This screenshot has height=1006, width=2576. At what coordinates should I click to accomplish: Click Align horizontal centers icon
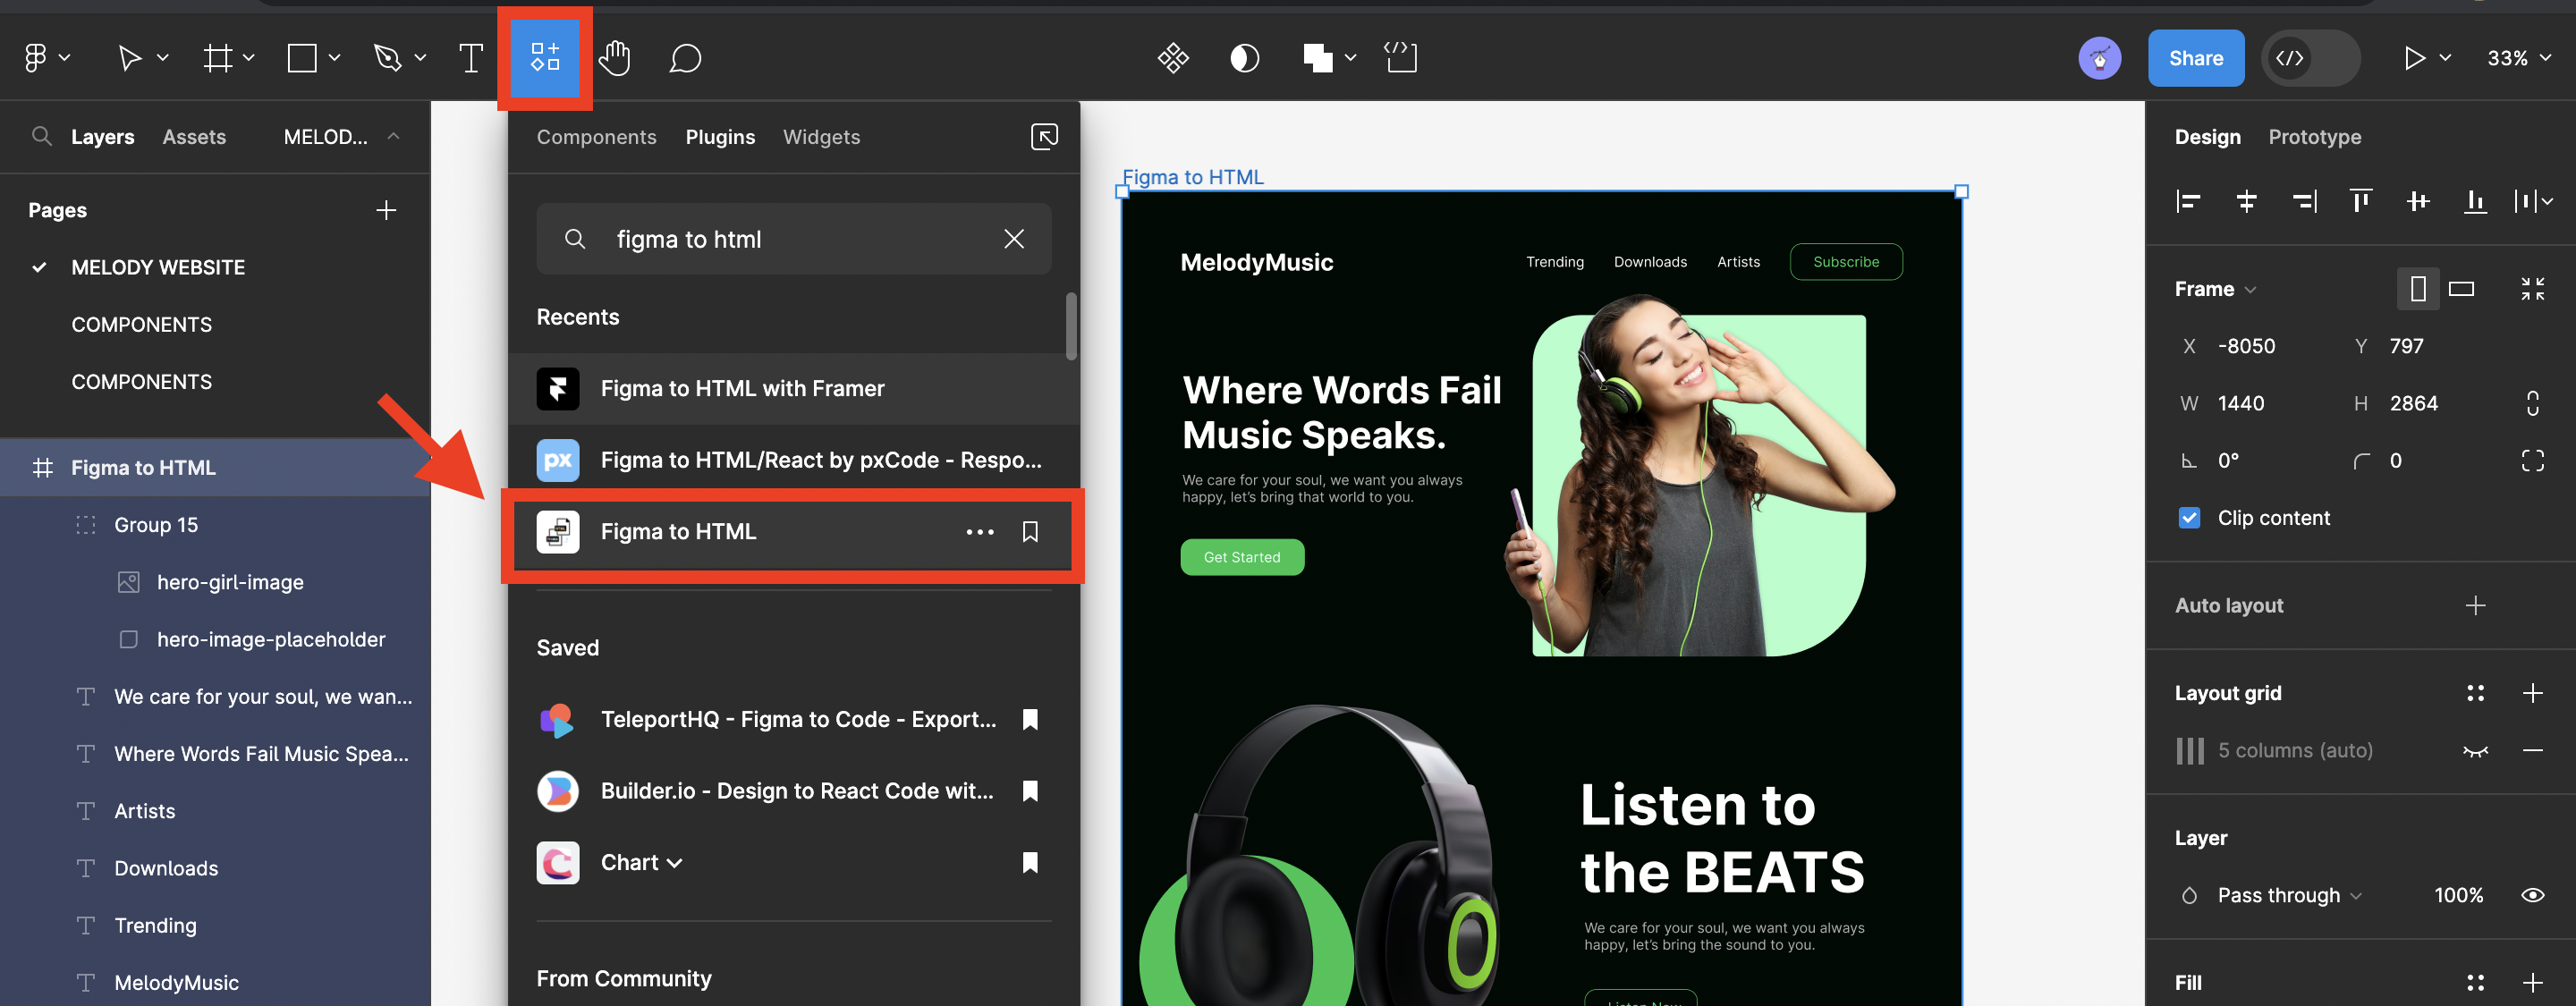pyautogui.click(x=2246, y=202)
